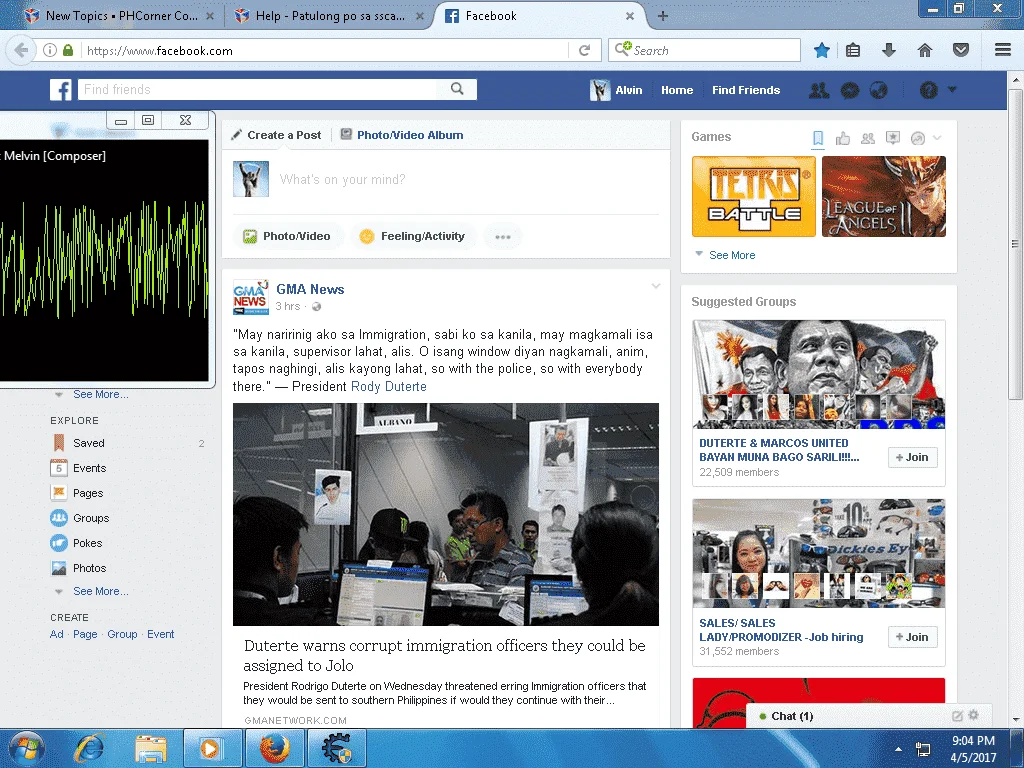Click the GMA News logo avatar
Viewport: 1024px width, 768px height.
(x=251, y=296)
